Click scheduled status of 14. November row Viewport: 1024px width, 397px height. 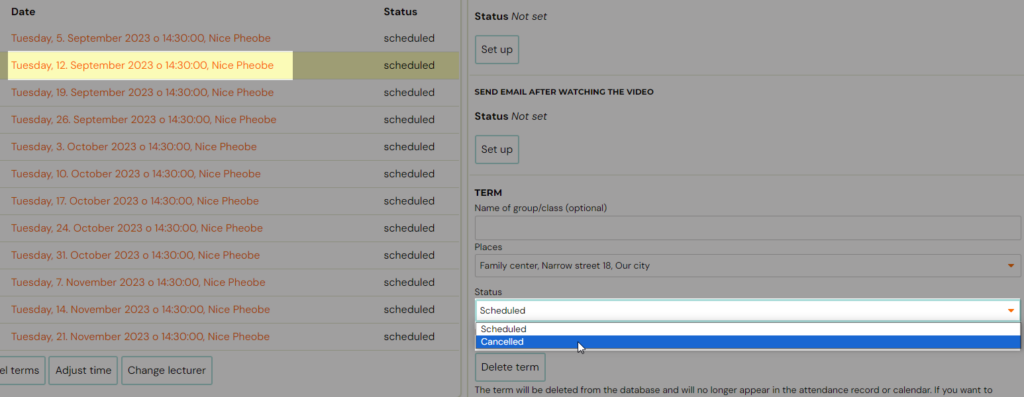point(409,310)
